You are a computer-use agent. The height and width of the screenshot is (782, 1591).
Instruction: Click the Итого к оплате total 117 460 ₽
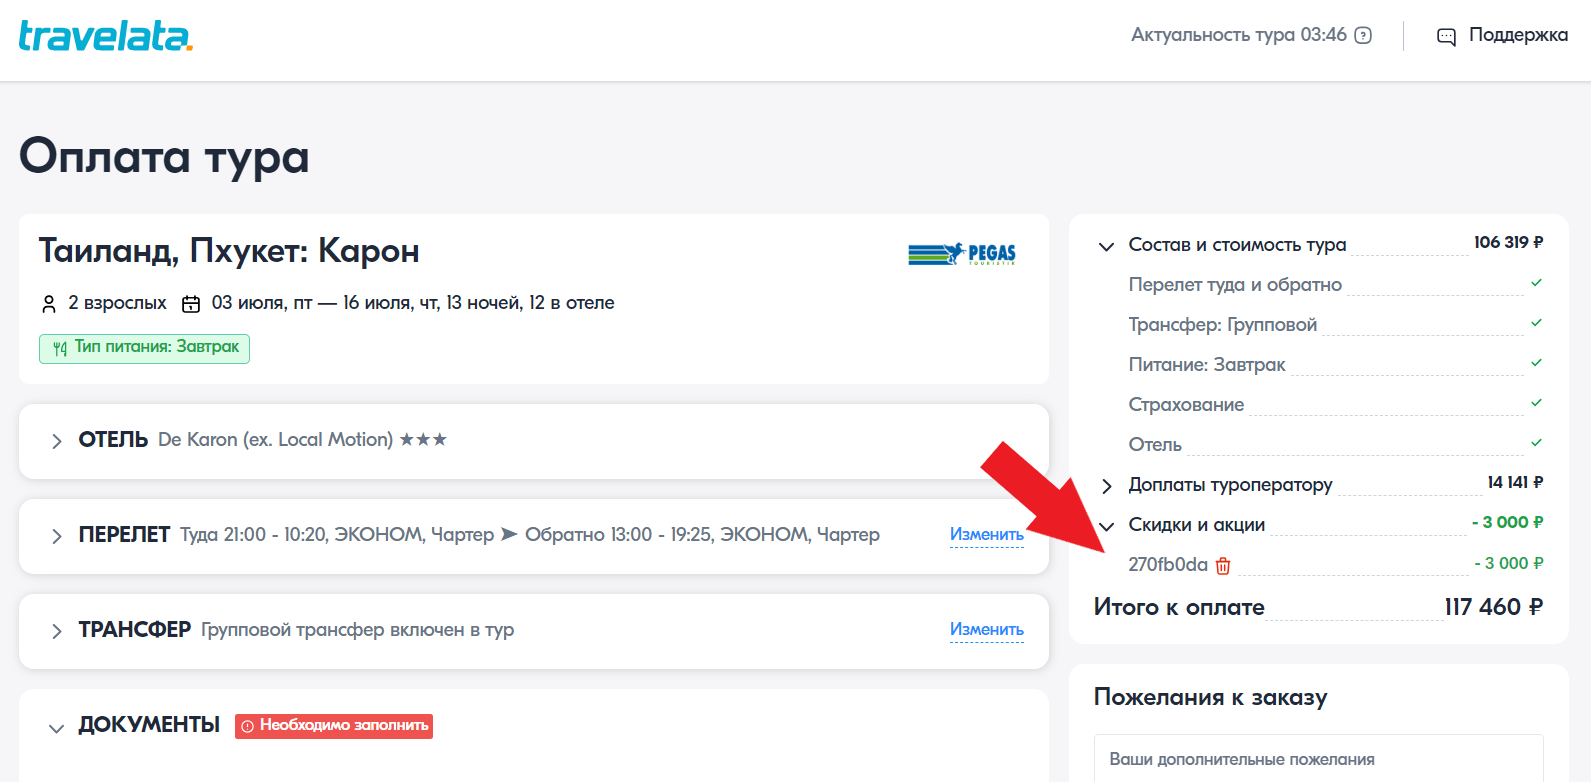1319,607
